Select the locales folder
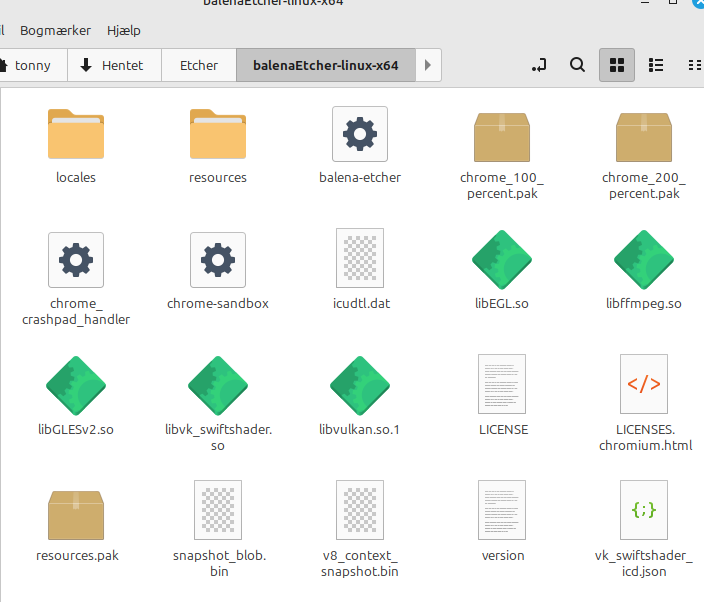 tap(76, 134)
